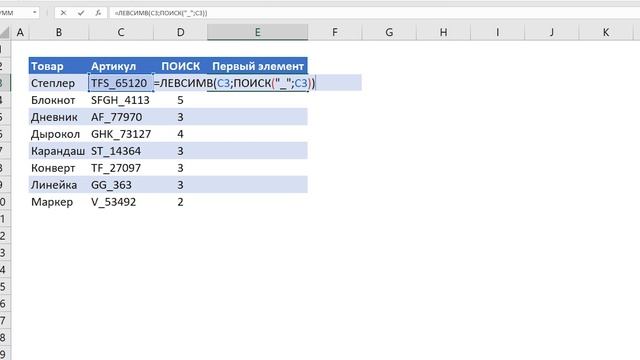This screenshot has height=360, width=640.
Task: Select the cell 'TF_27097'
Action: pos(121,168)
